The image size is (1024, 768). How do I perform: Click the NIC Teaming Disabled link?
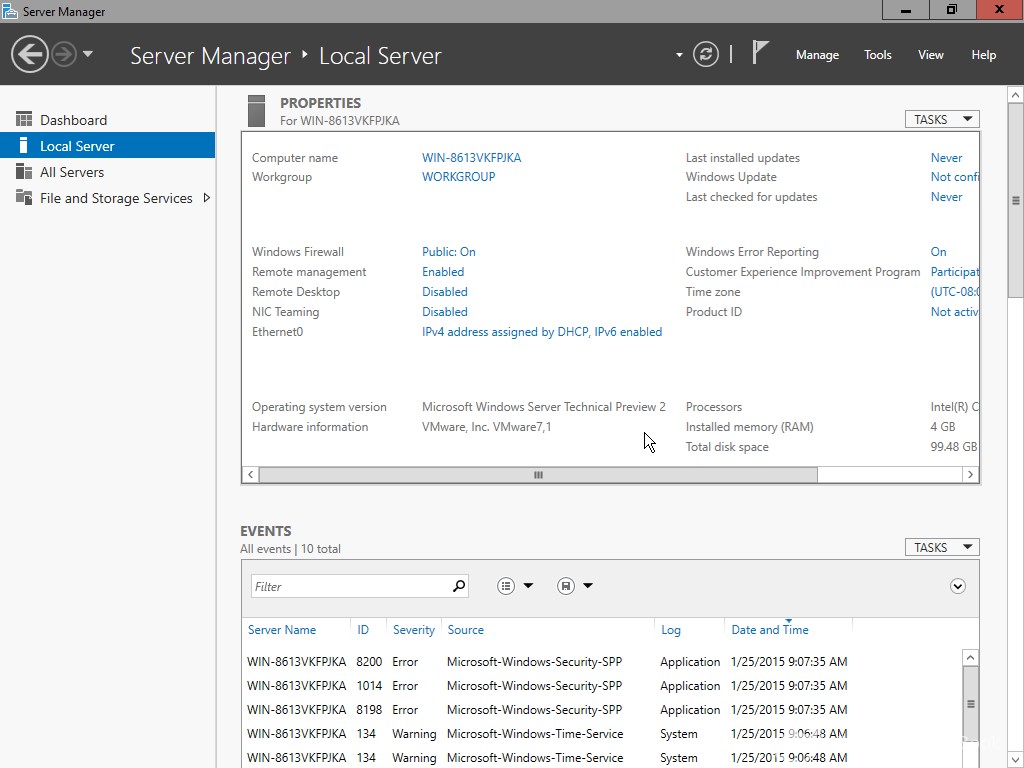click(x=445, y=312)
